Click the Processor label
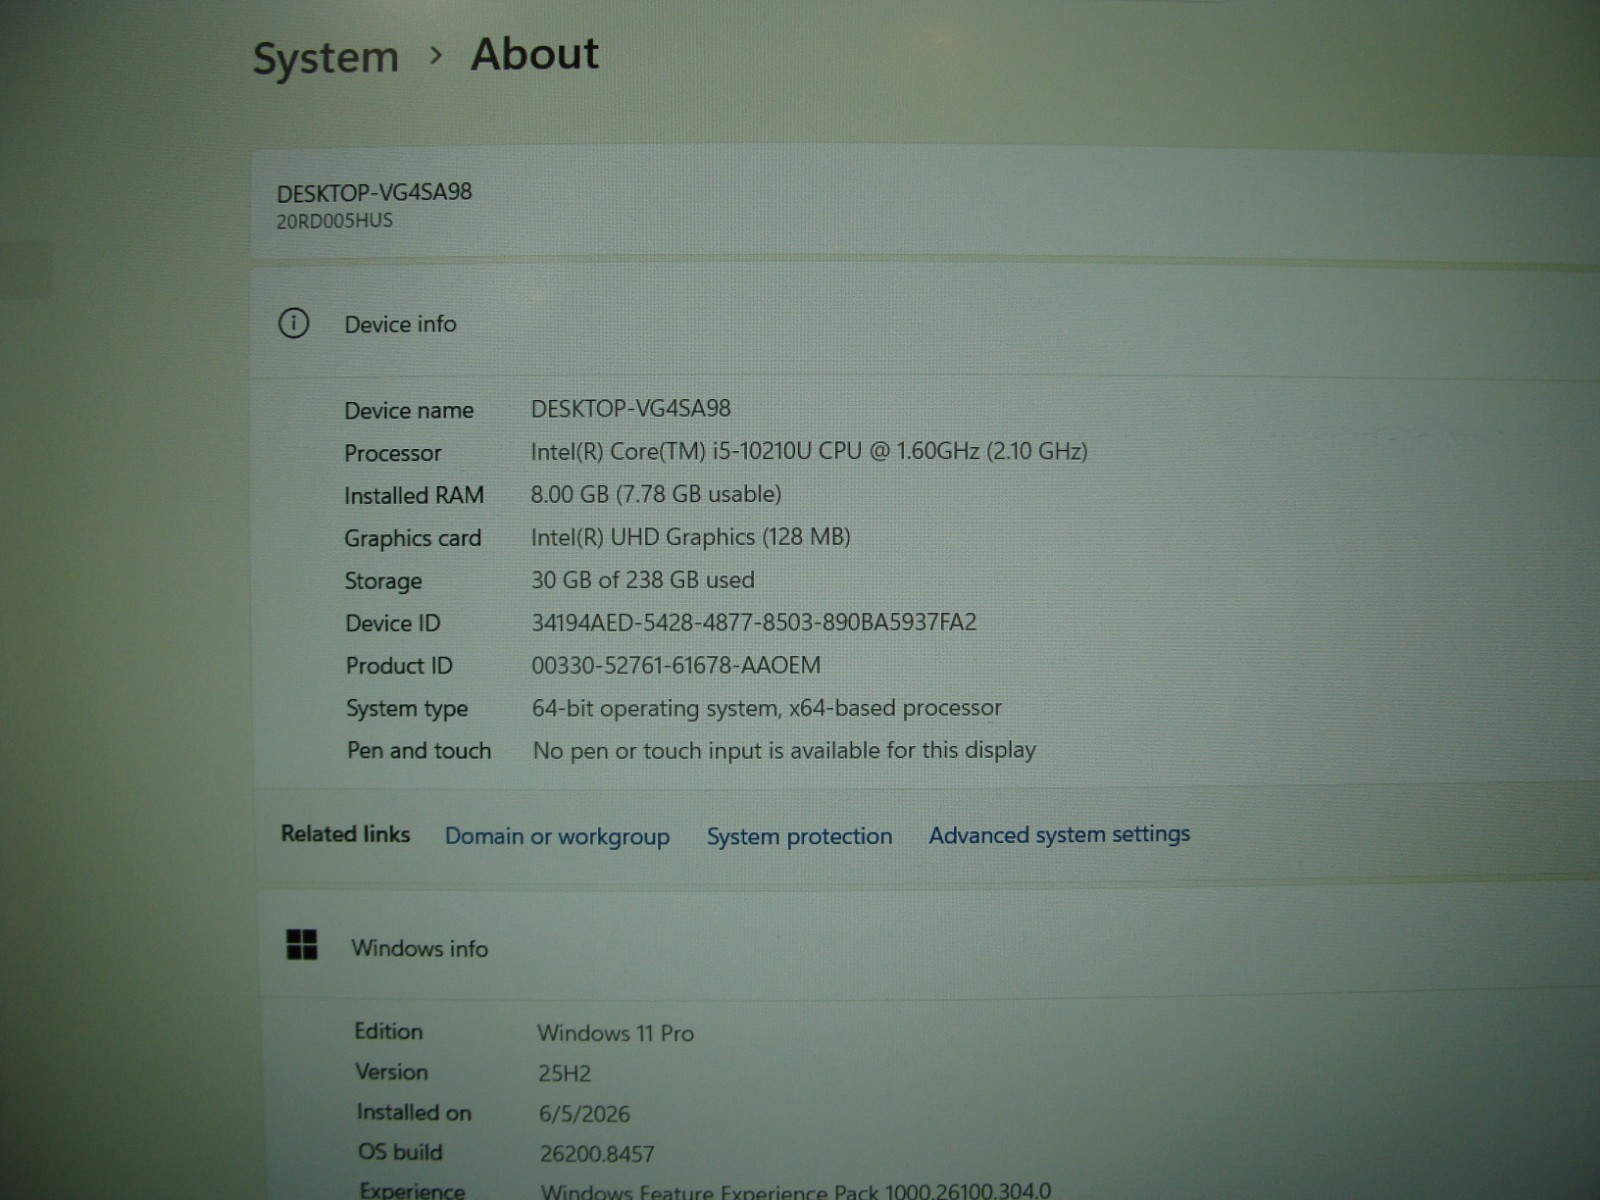Image resolution: width=1600 pixels, height=1200 pixels. coord(393,453)
